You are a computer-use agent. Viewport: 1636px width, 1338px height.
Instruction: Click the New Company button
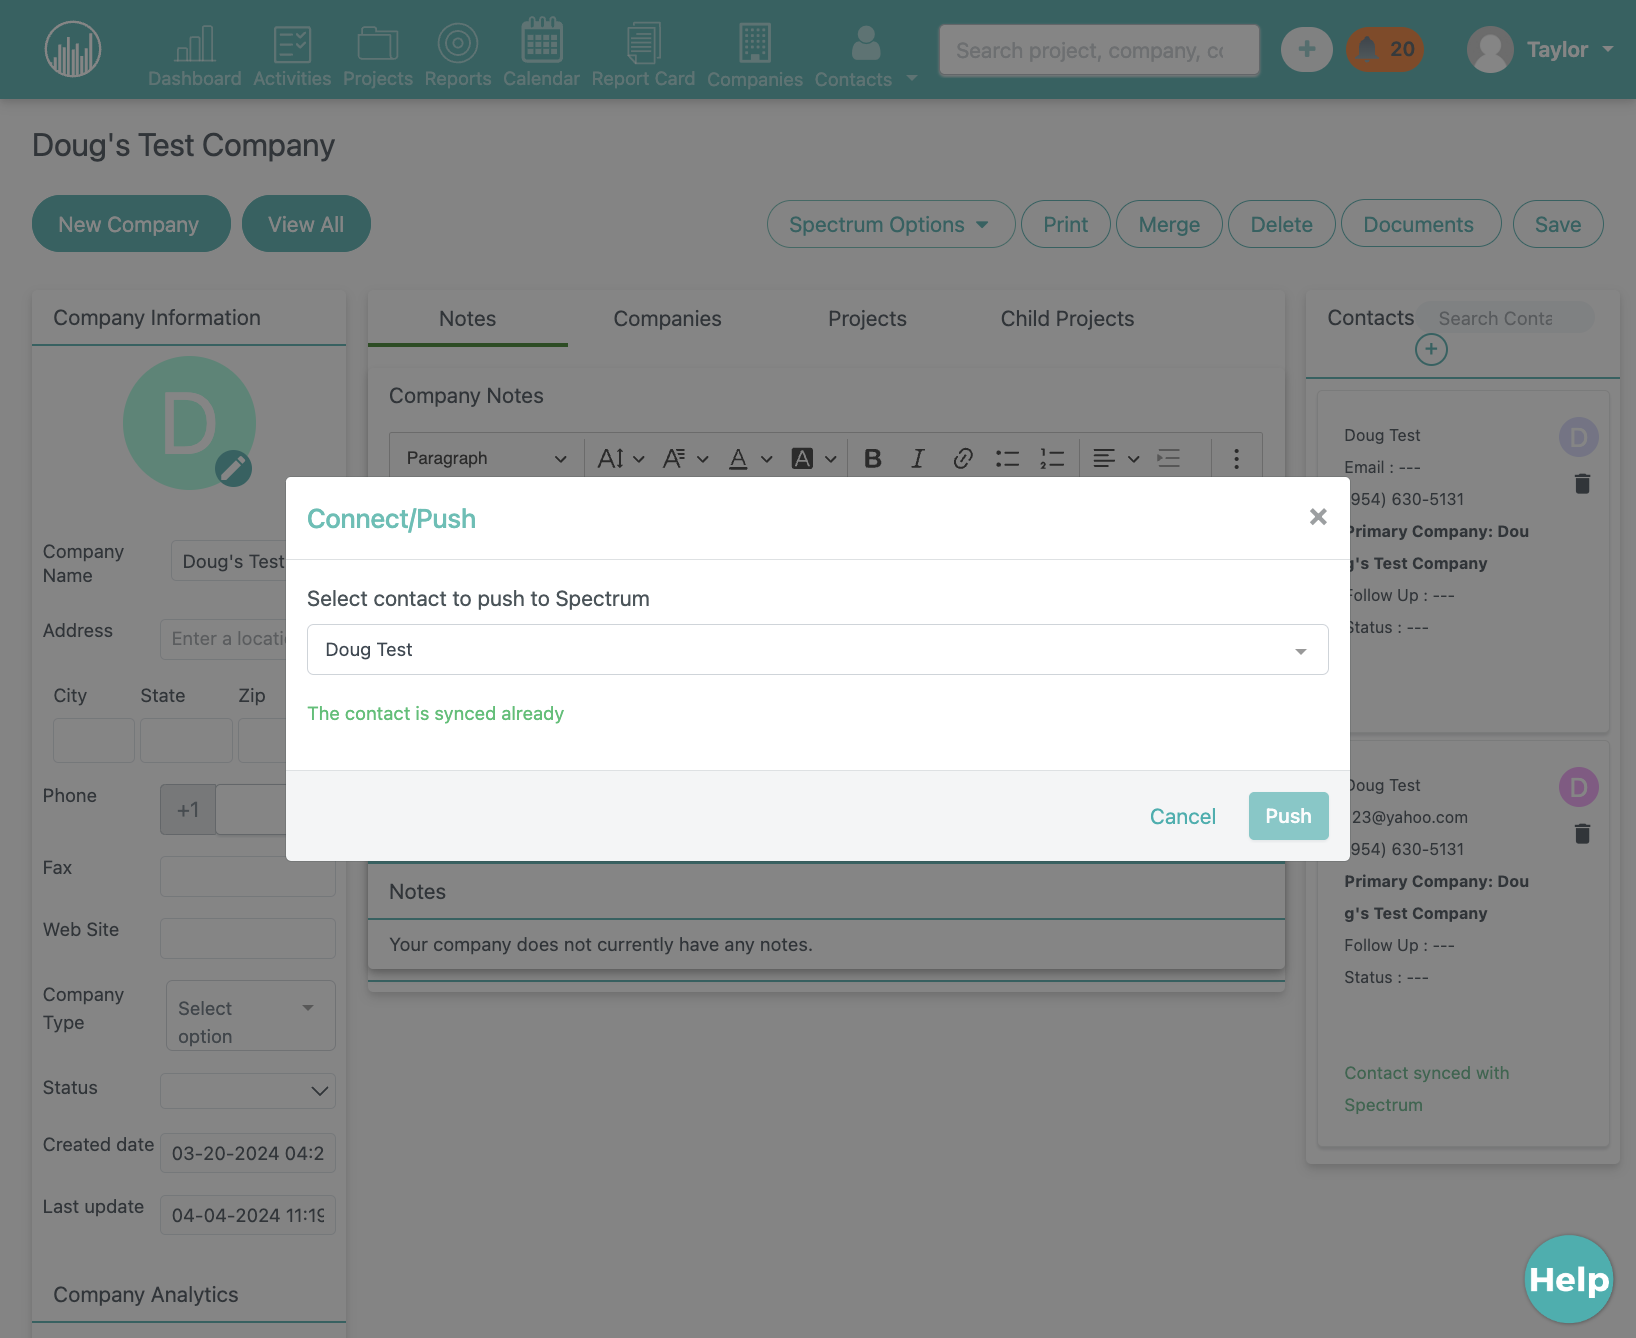click(x=131, y=224)
